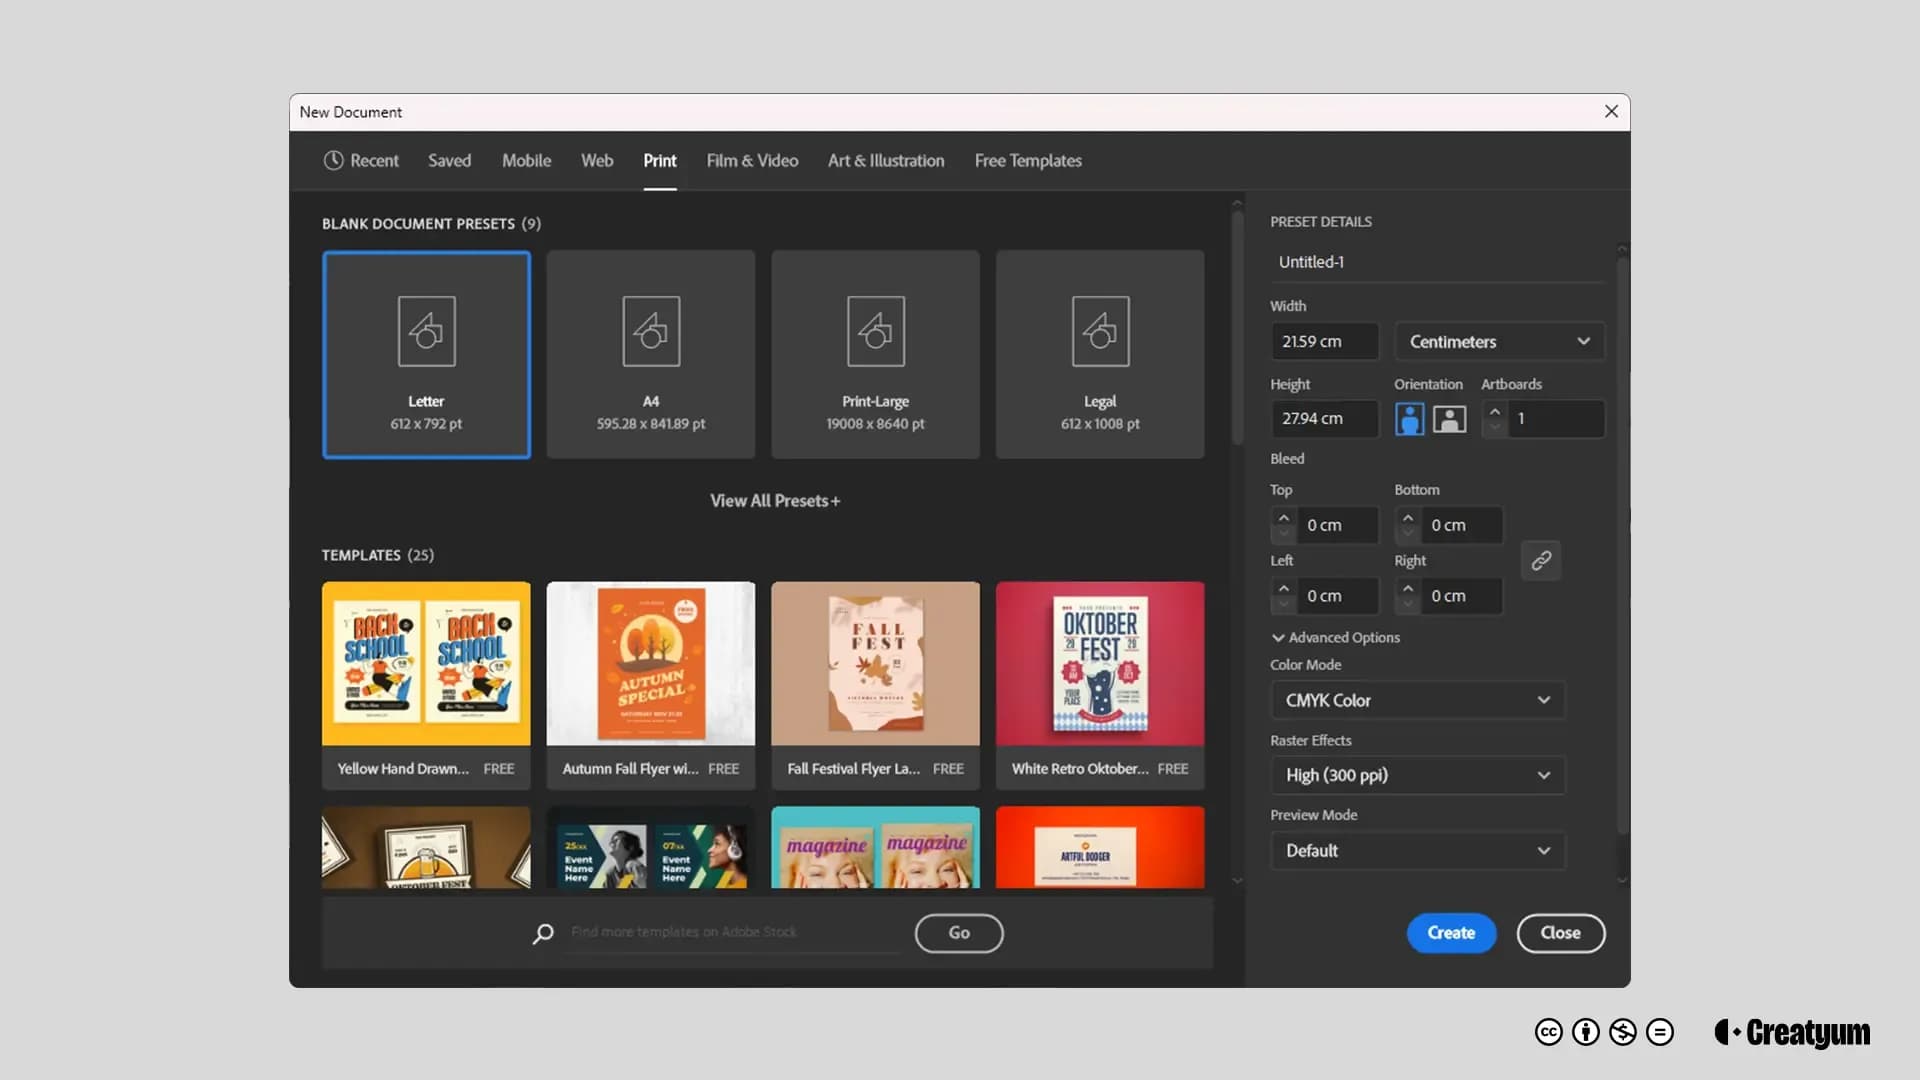Click the landscape orientation icon
The image size is (1920, 1080).
point(1449,418)
